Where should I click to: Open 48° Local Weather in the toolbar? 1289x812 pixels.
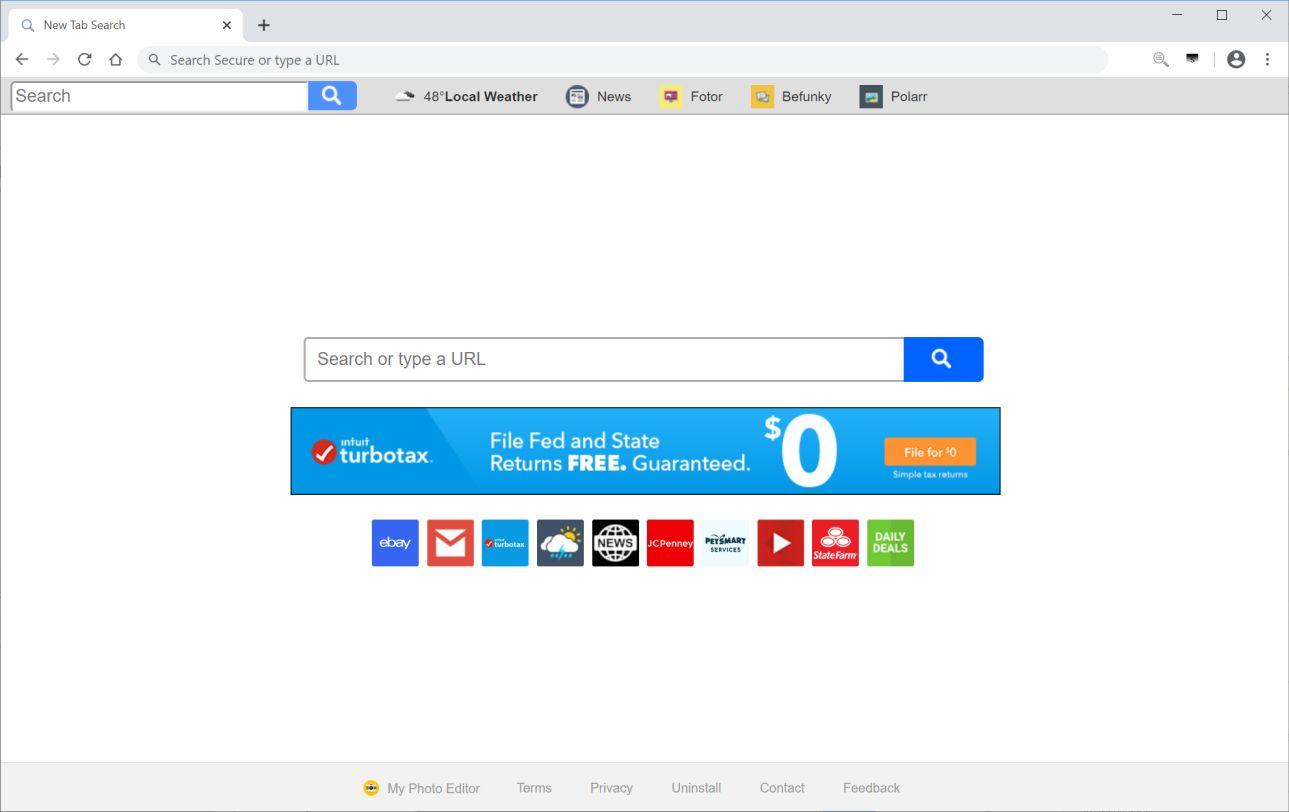(x=467, y=97)
